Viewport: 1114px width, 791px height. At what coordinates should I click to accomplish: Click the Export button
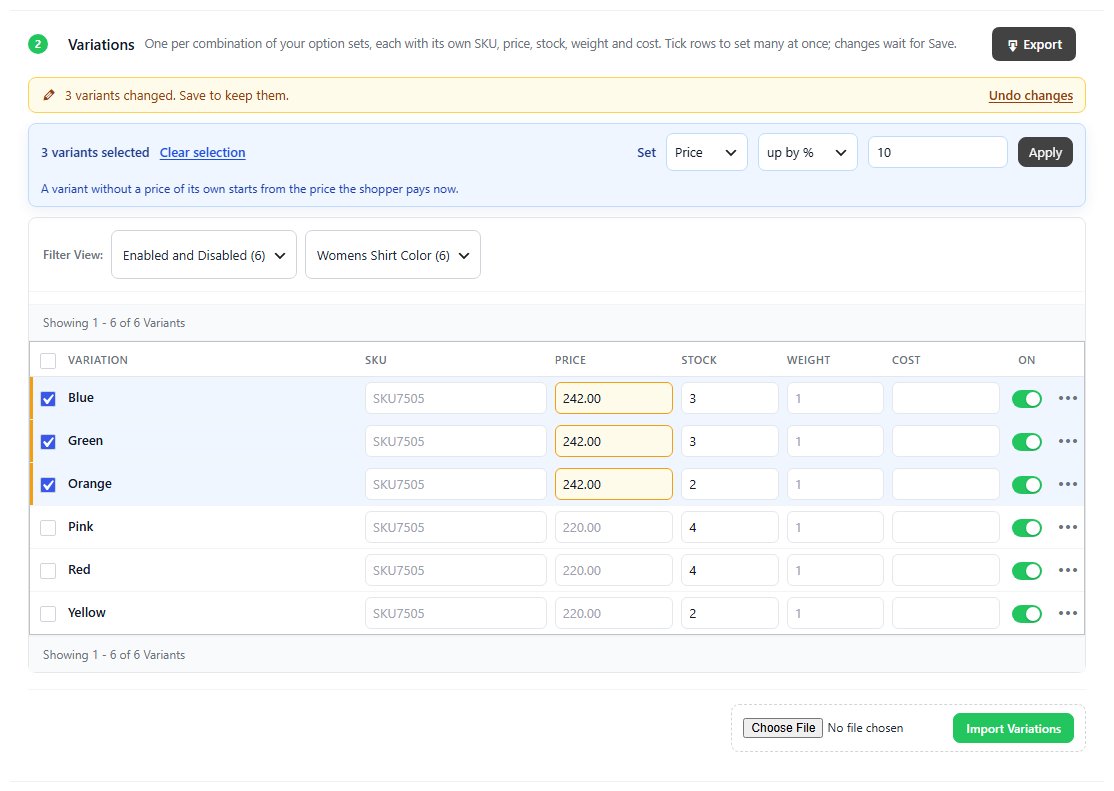(1034, 44)
